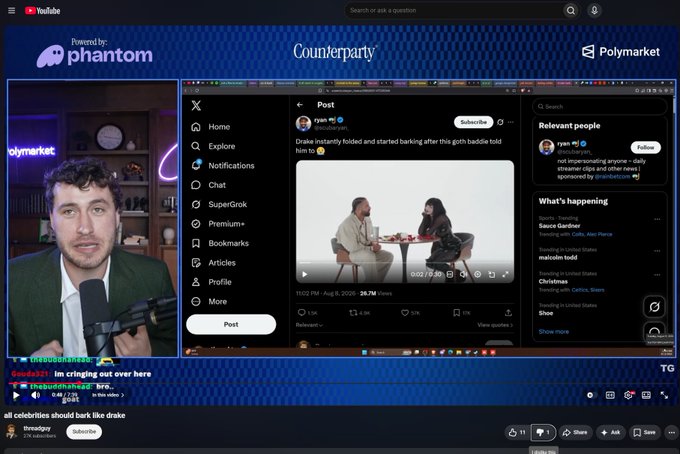Click share upload icon under the tweet
The image size is (680, 454).
(508, 313)
